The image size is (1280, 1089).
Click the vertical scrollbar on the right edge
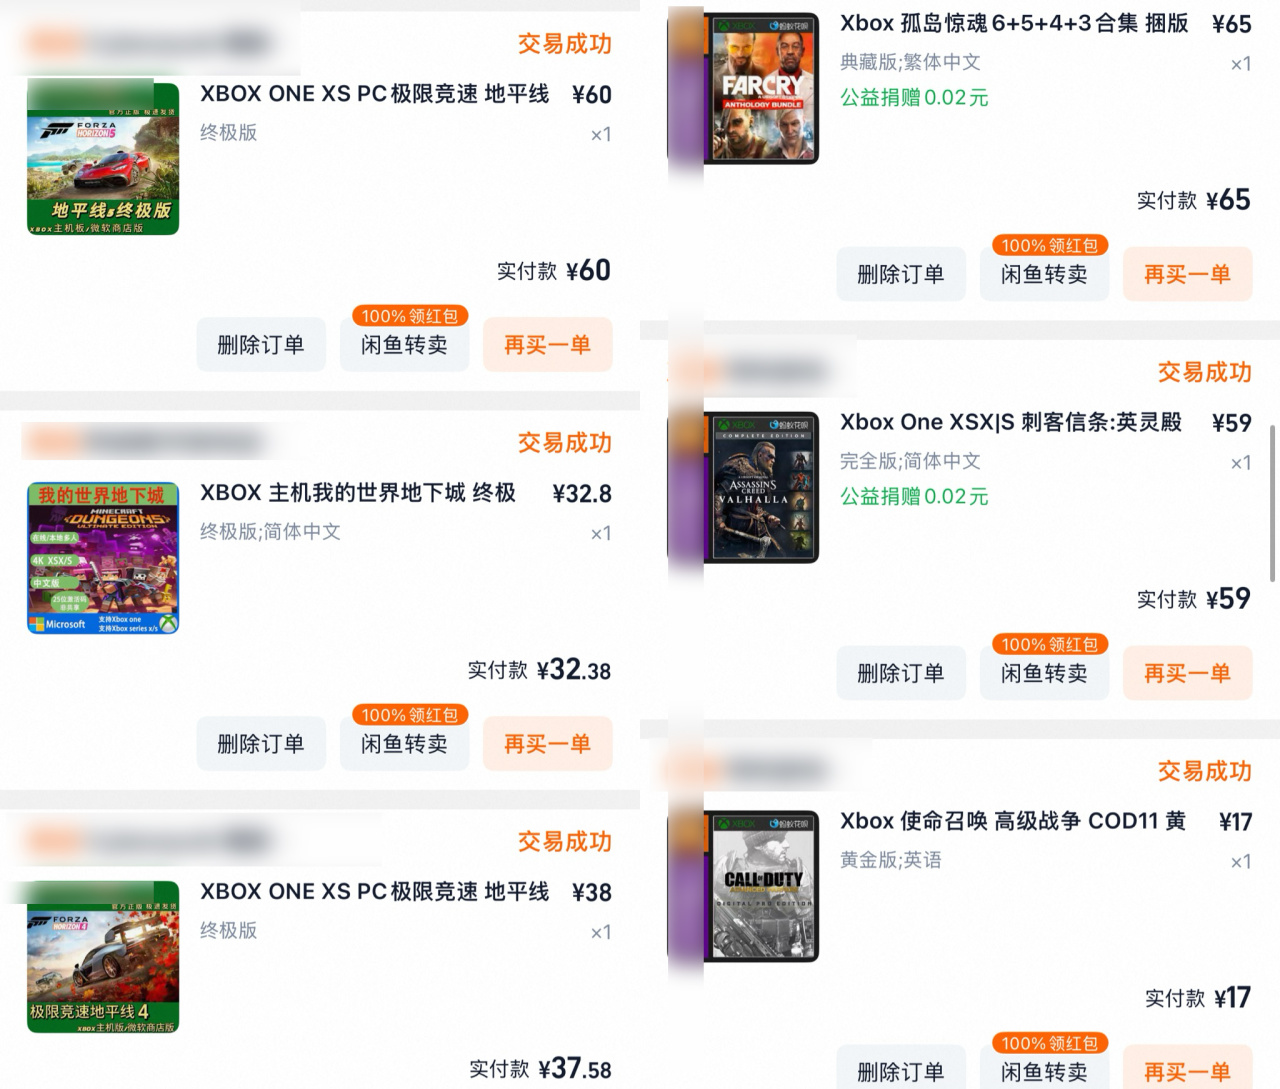coord(1272,502)
